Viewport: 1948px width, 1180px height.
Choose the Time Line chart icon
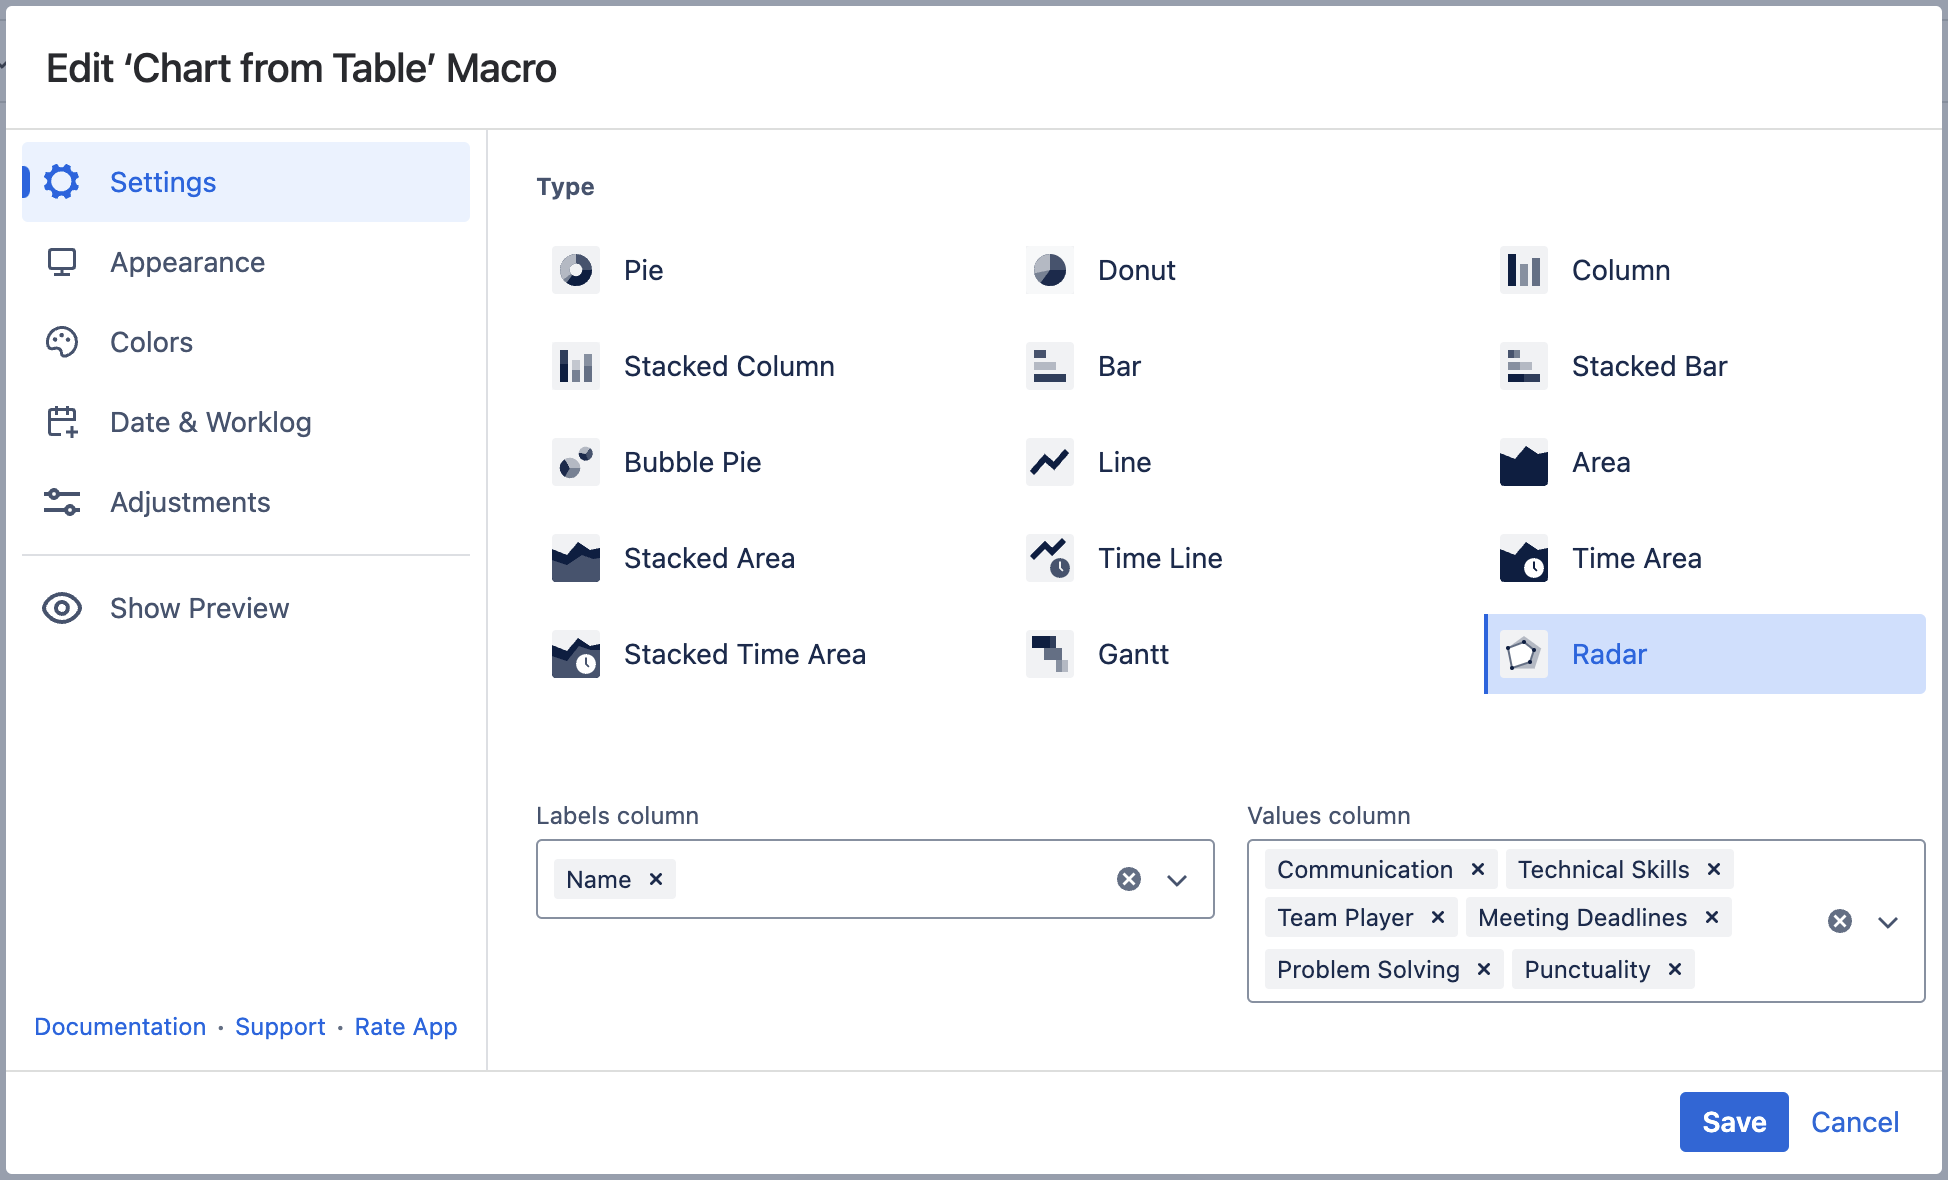point(1050,558)
